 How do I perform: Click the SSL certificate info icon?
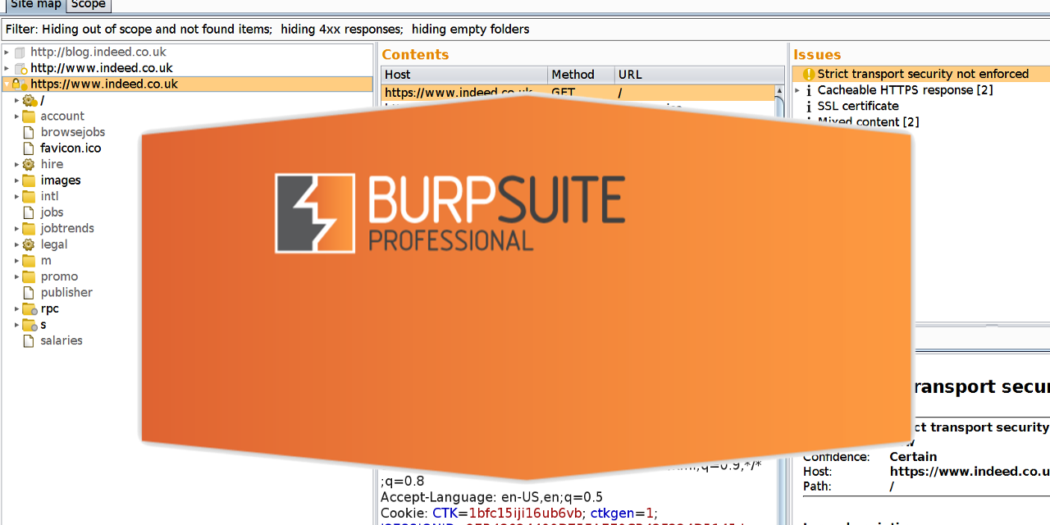(808, 106)
